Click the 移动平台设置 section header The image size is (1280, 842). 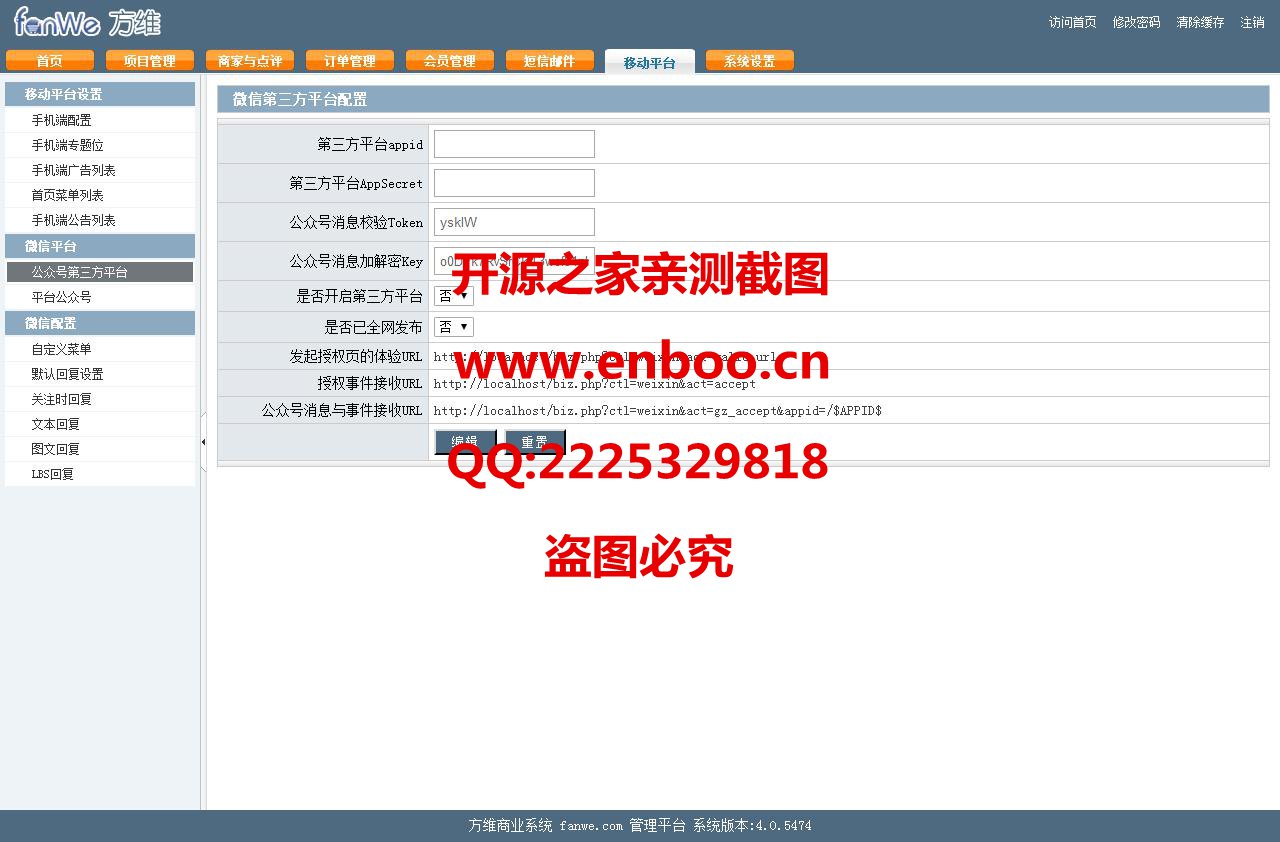coord(100,94)
